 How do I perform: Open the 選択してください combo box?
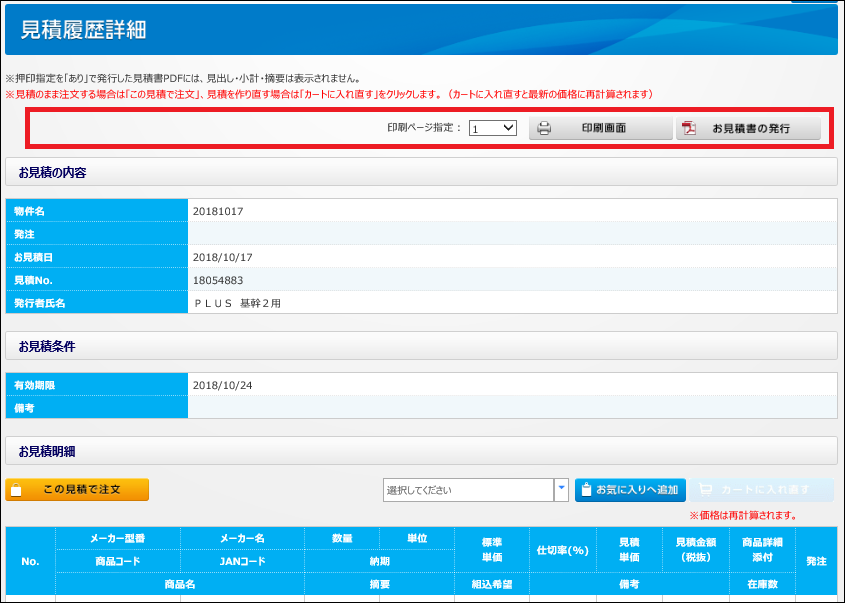[x=468, y=490]
